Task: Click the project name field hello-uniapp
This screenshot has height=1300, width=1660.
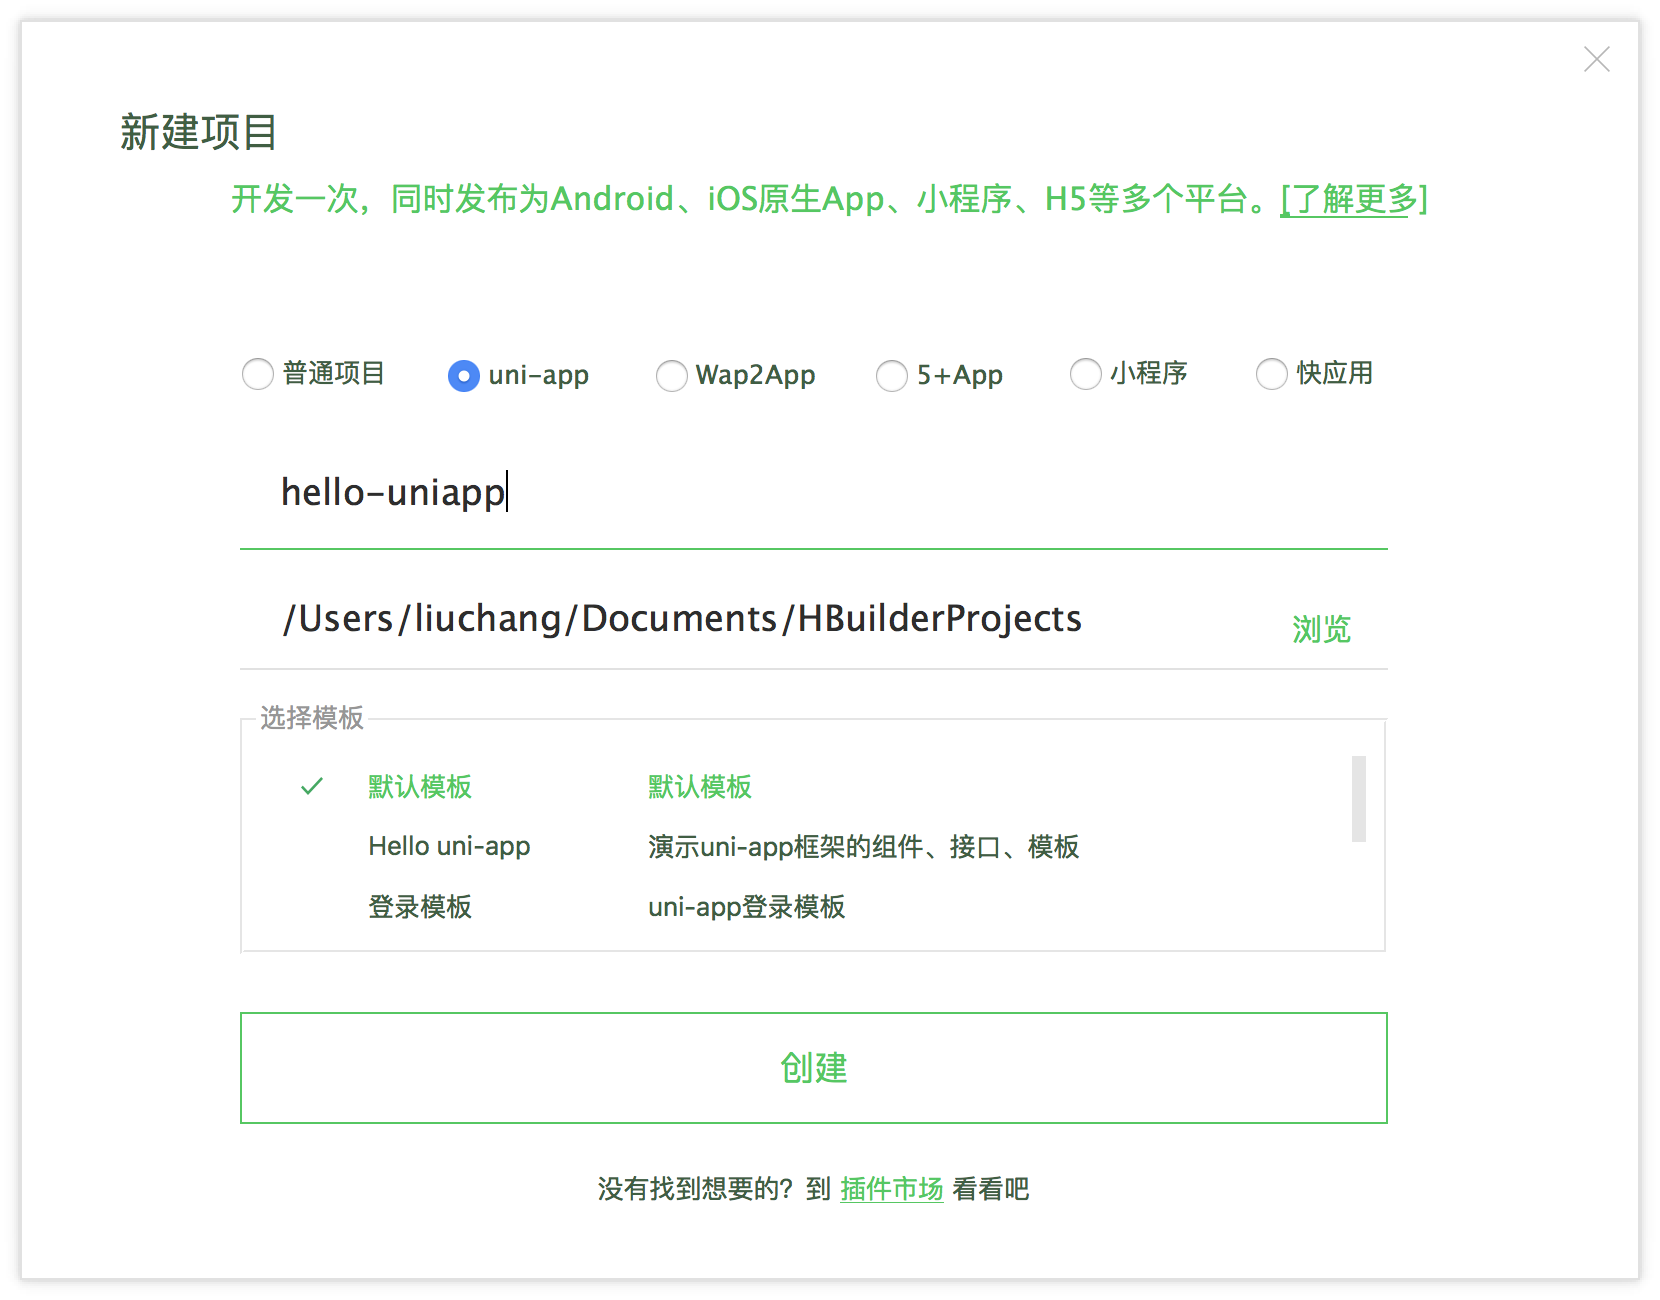Action: [813, 493]
